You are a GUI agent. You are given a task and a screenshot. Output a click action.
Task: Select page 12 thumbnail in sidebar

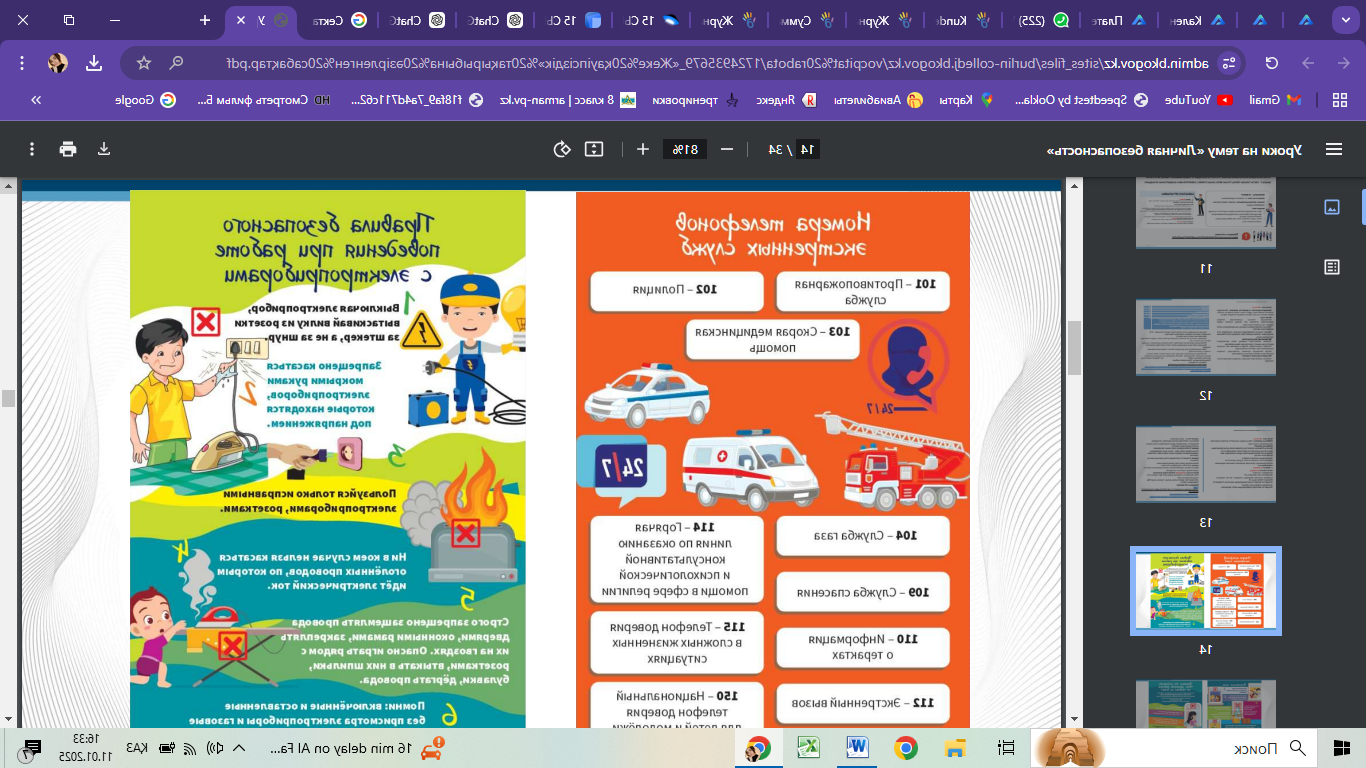tap(1206, 337)
